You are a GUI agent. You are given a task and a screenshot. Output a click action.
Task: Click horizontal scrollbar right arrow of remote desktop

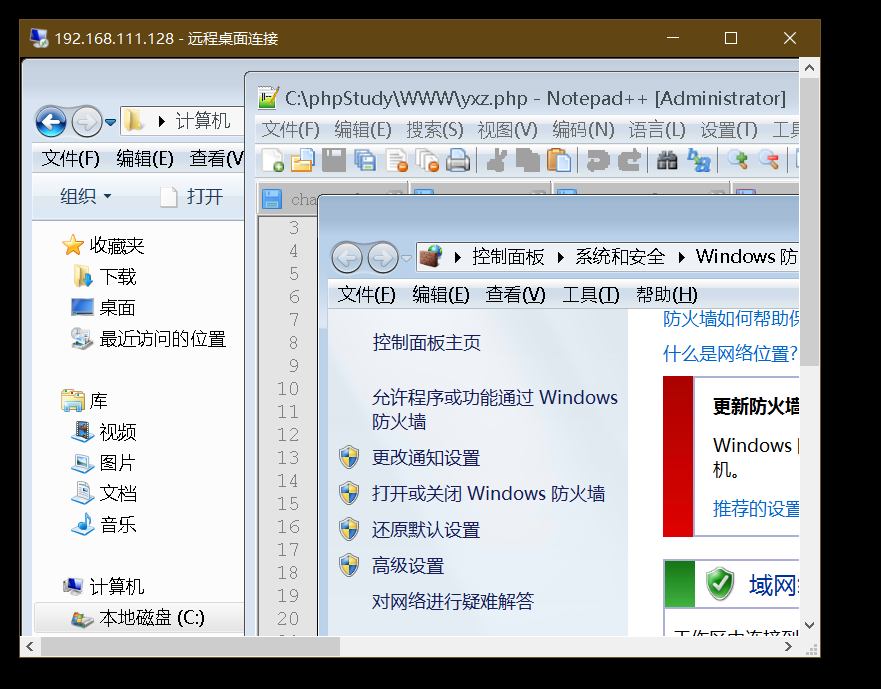click(x=788, y=646)
